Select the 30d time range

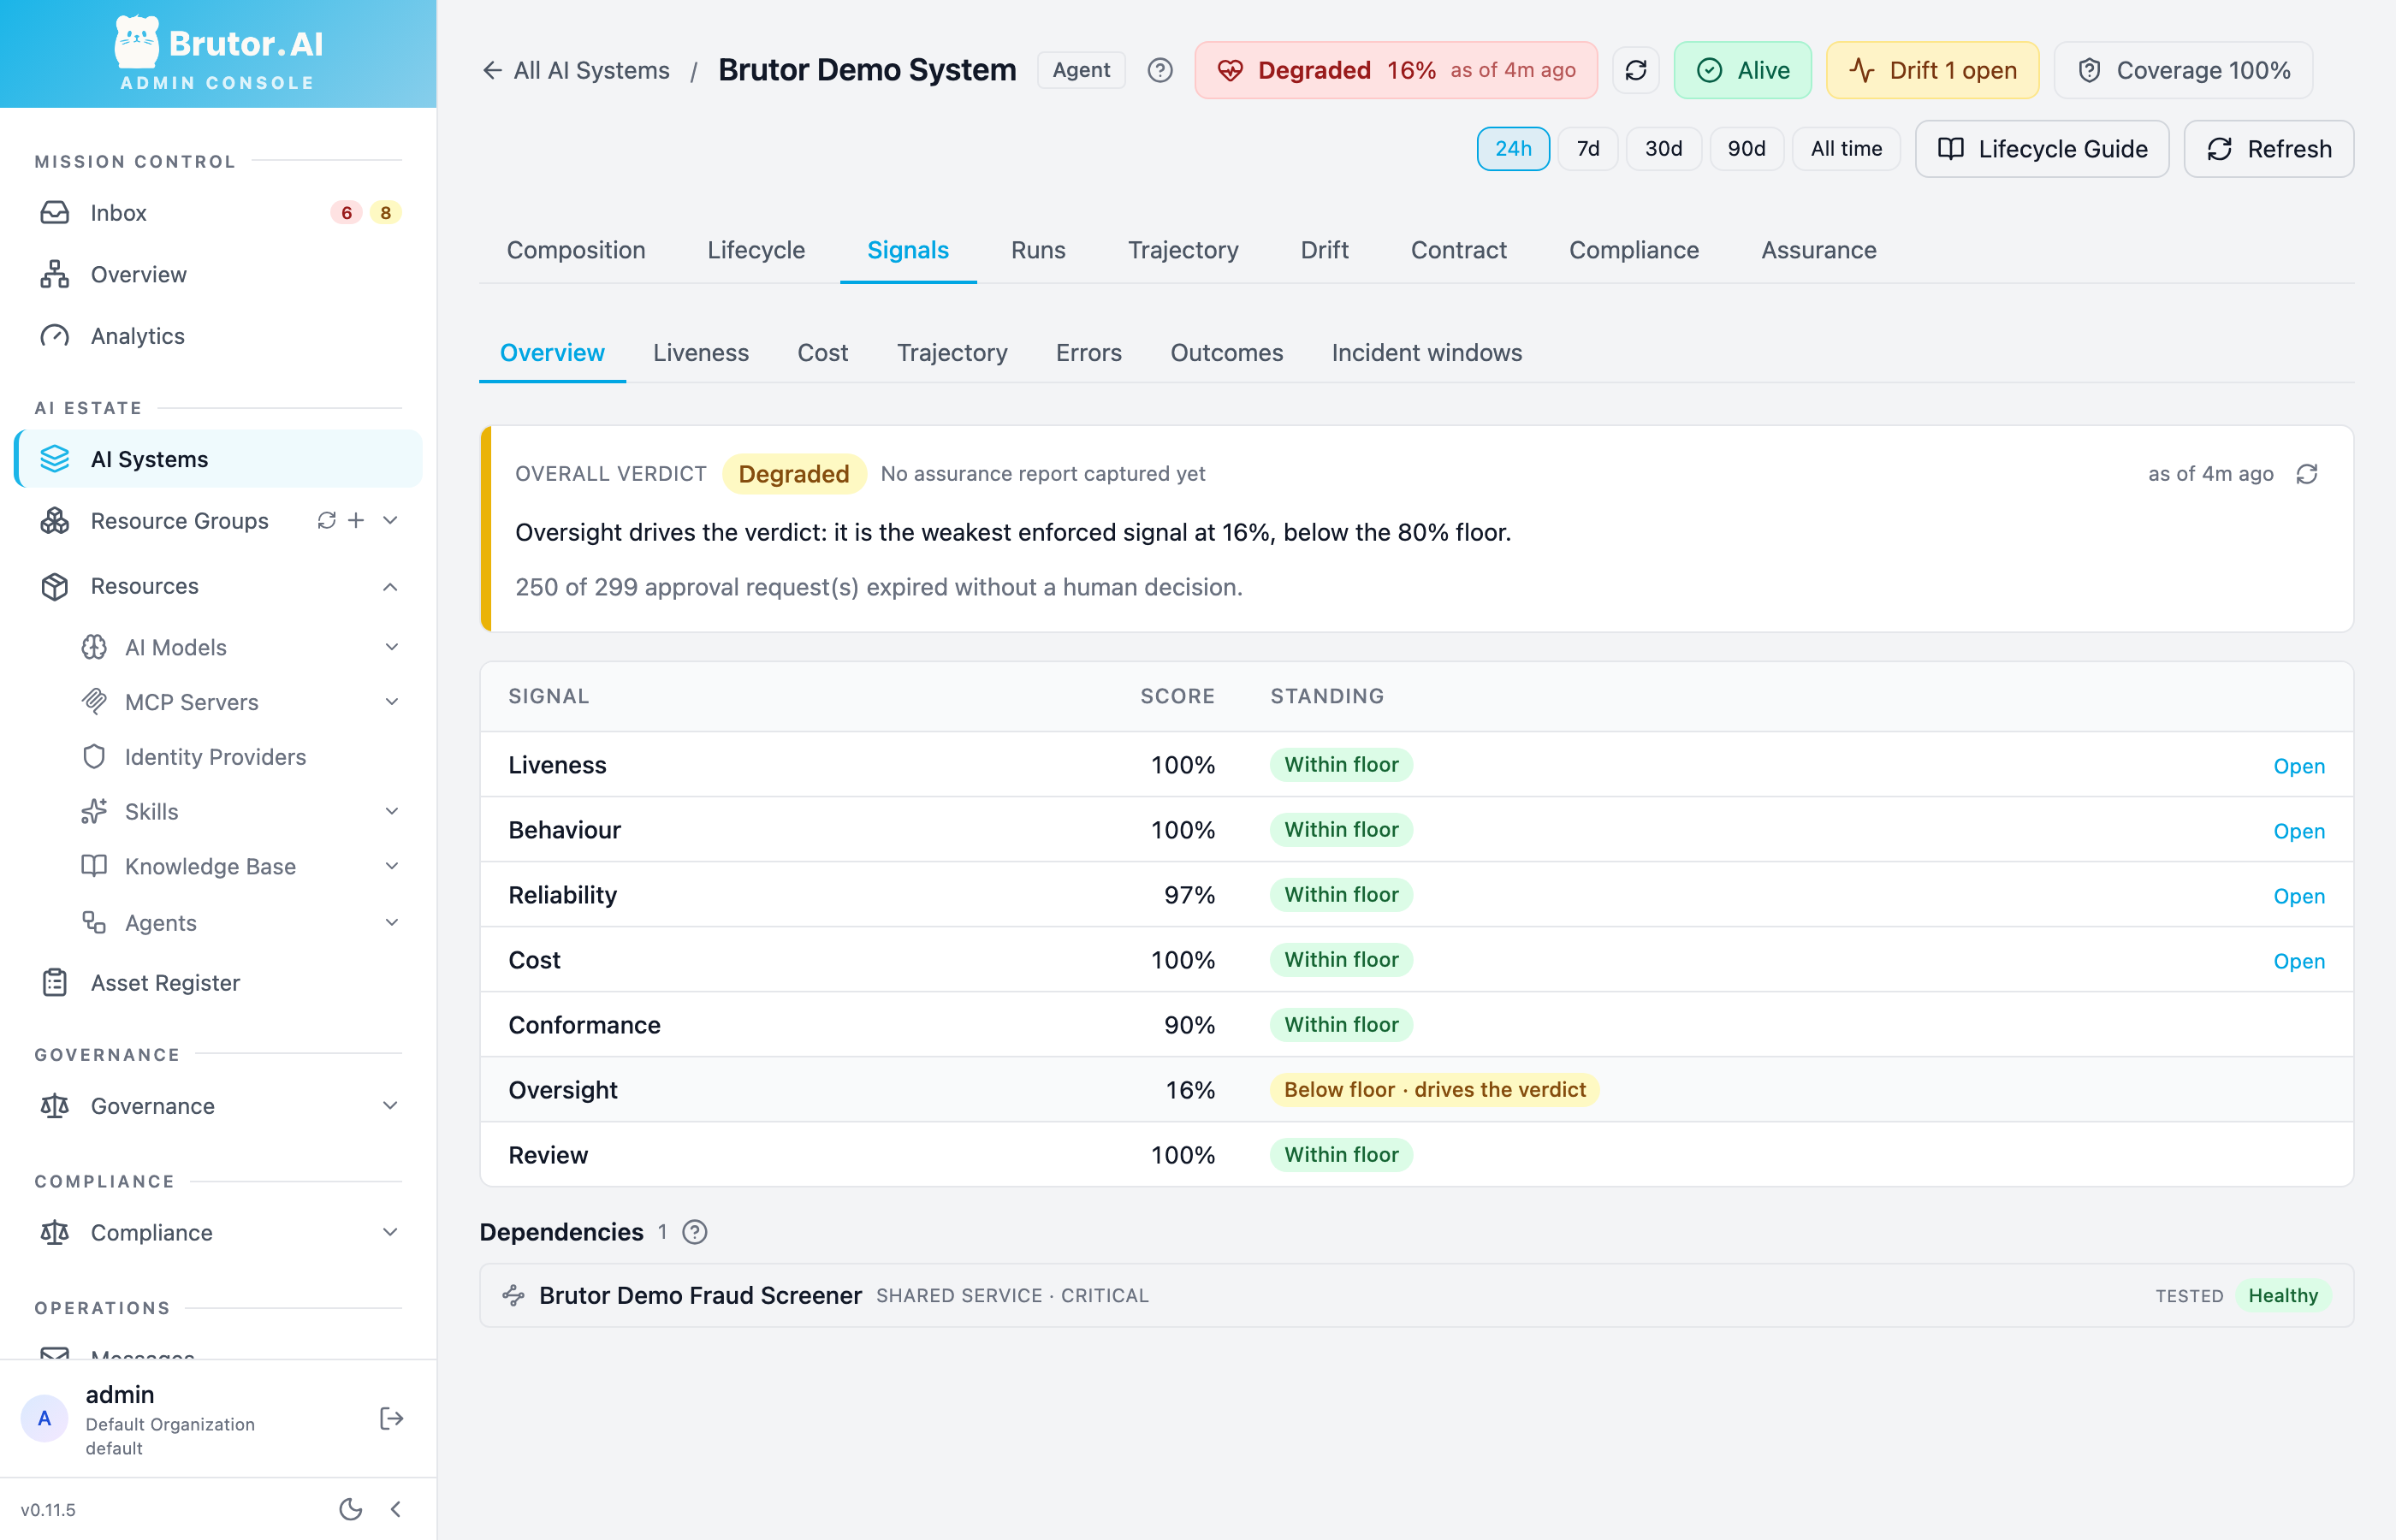coord(1664,149)
